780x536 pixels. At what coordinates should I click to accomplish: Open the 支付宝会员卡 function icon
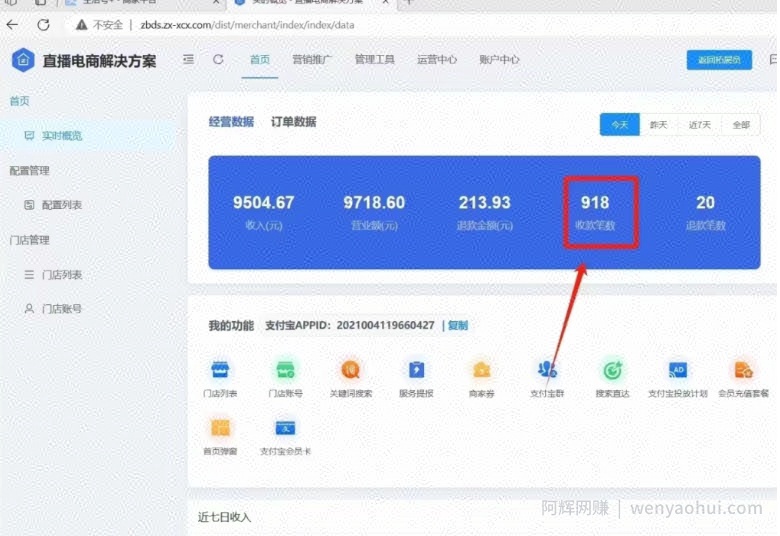coord(286,428)
